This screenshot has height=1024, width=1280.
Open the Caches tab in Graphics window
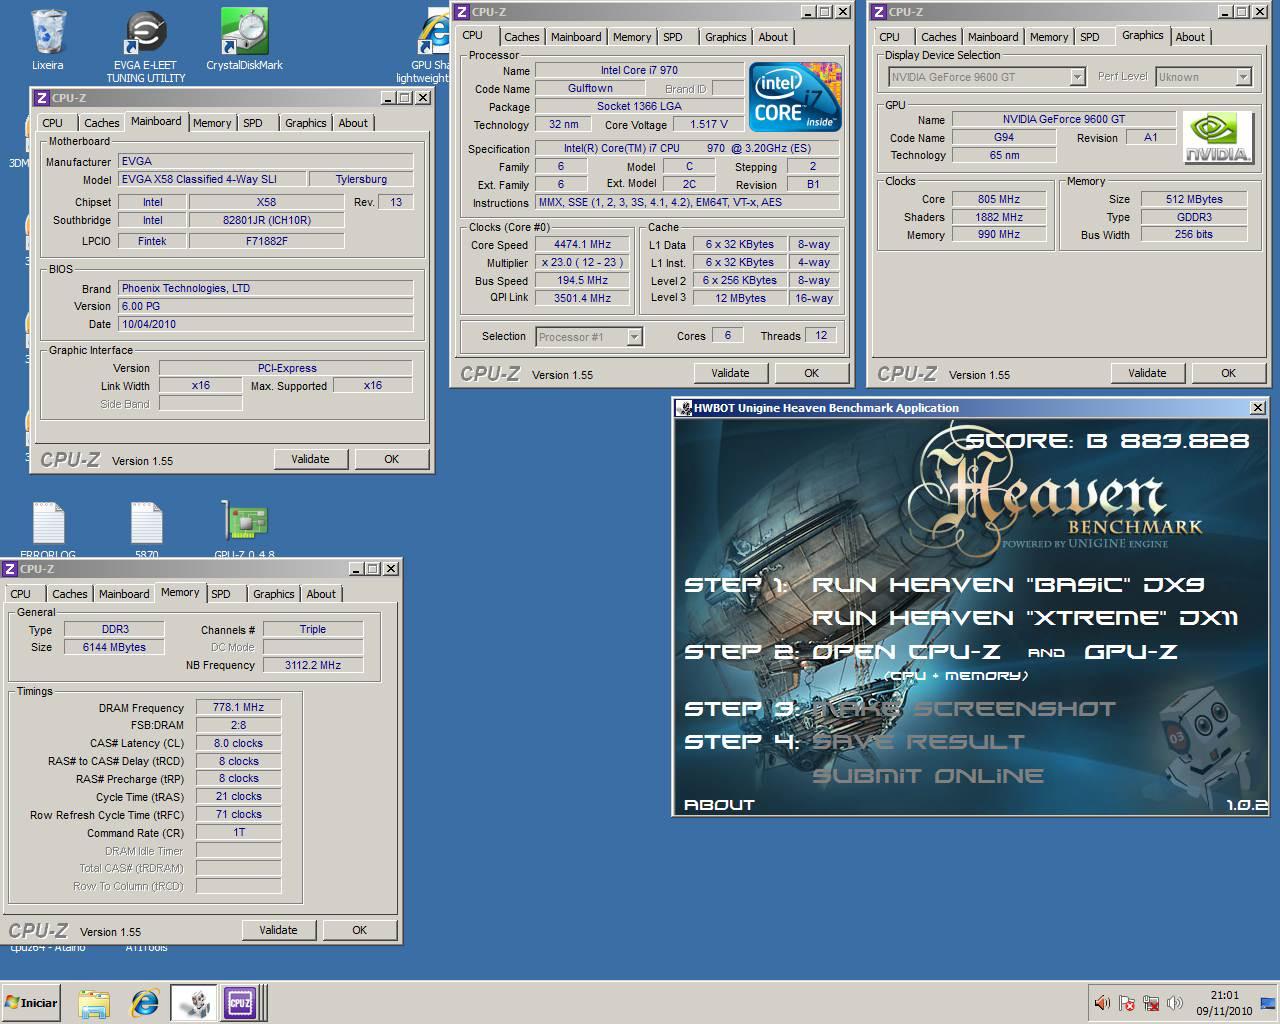938,37
